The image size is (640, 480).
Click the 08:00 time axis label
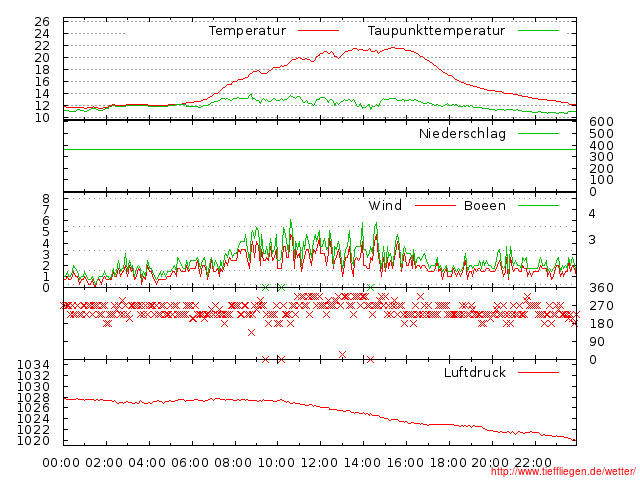point(233,463)
